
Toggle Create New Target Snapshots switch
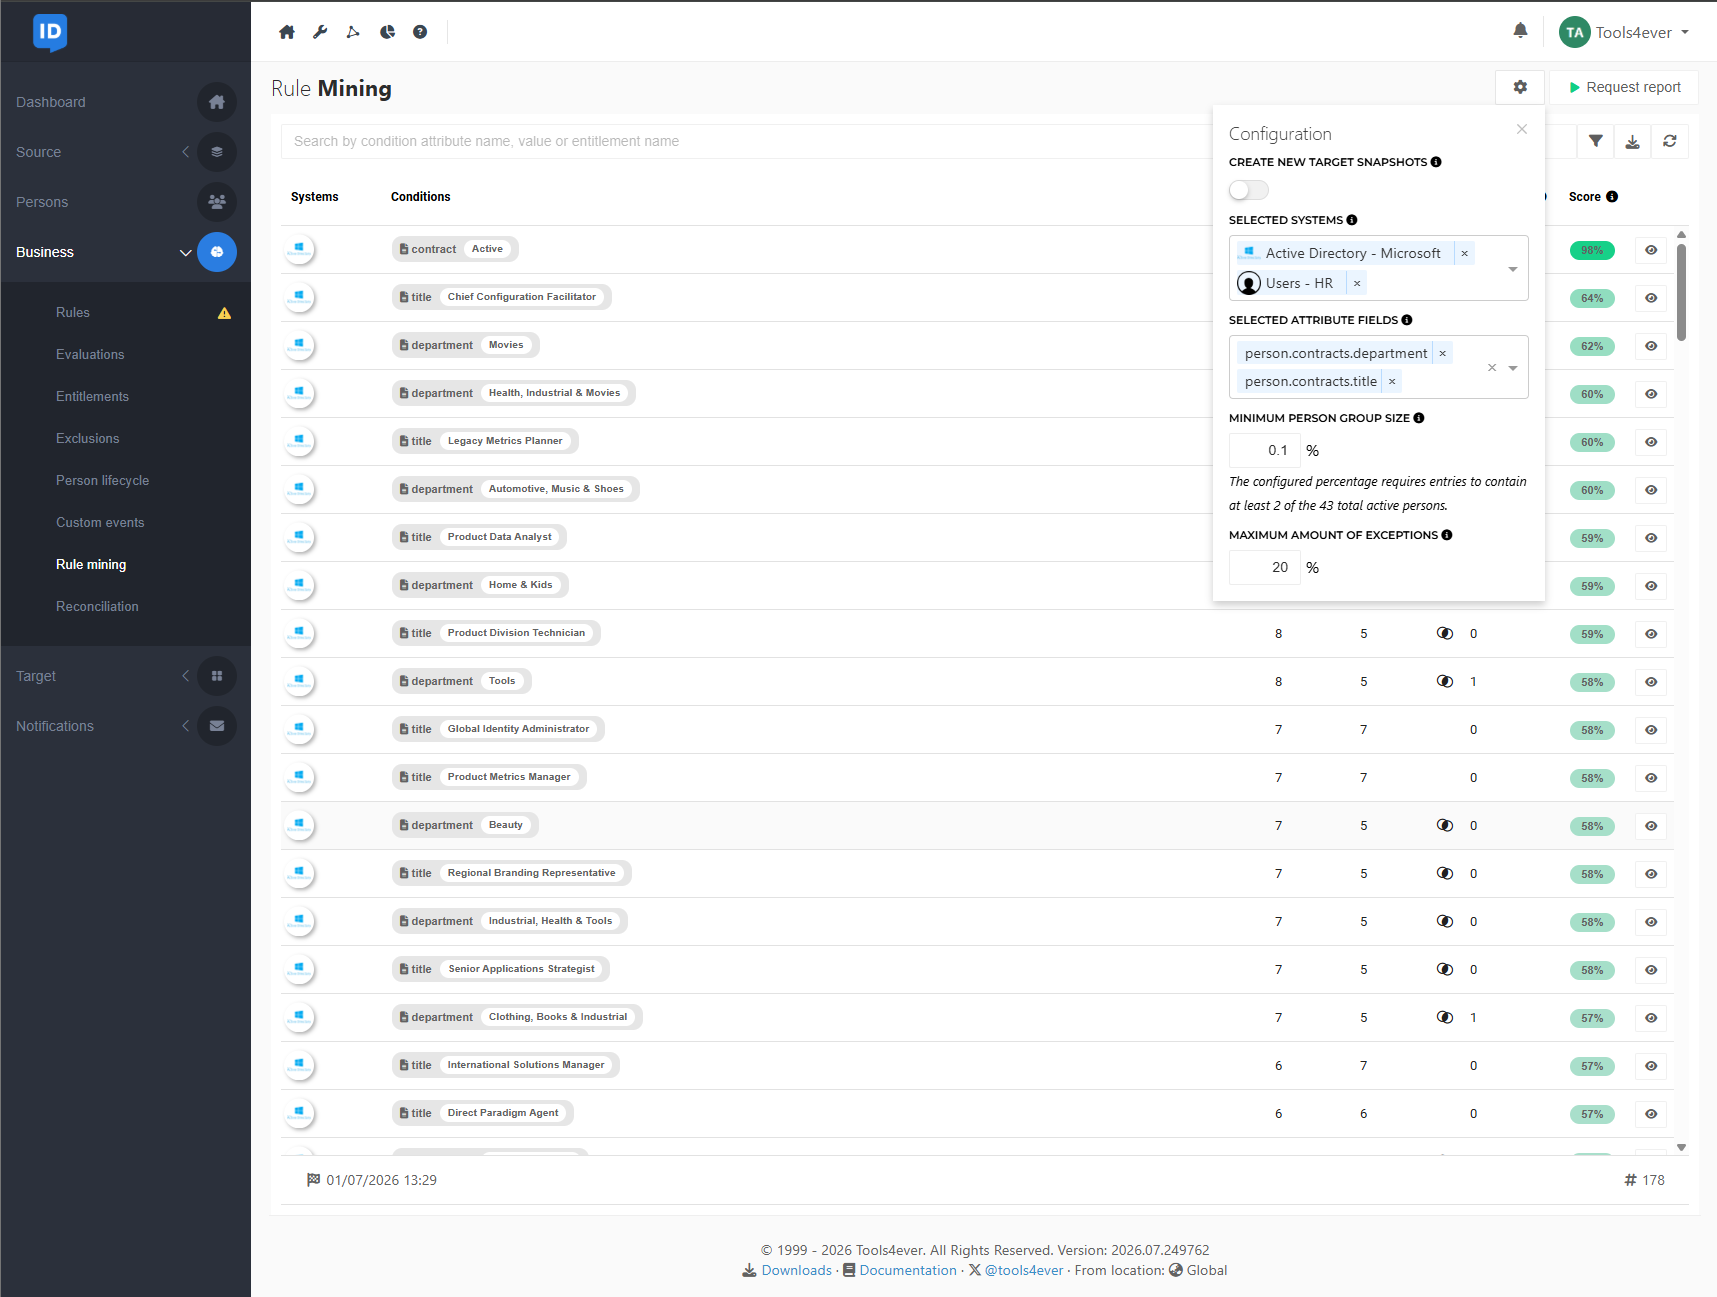1249,190
